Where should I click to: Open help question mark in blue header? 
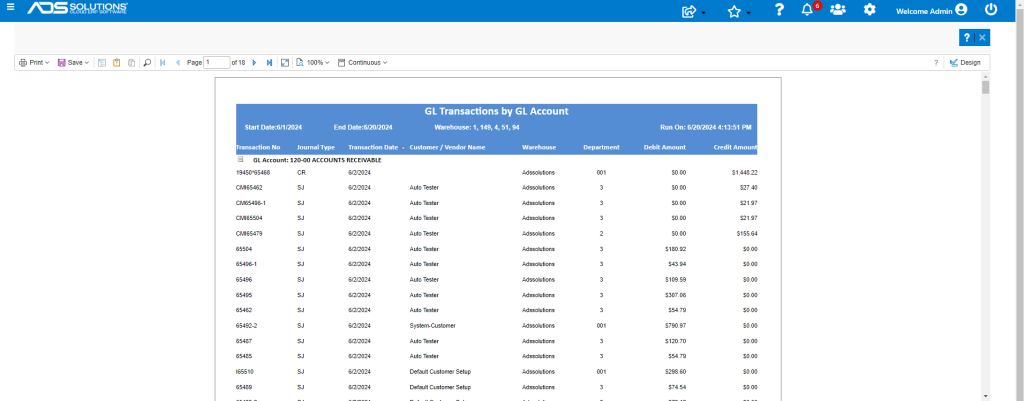pos(778,10)
